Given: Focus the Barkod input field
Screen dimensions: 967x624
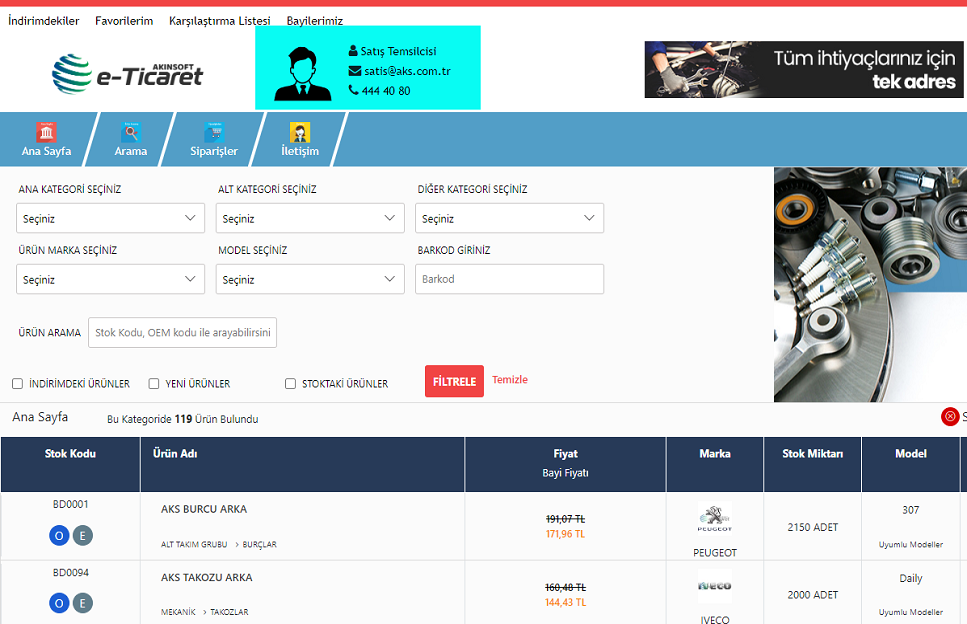Looking at the screenshot, I should tap(509, 279).
